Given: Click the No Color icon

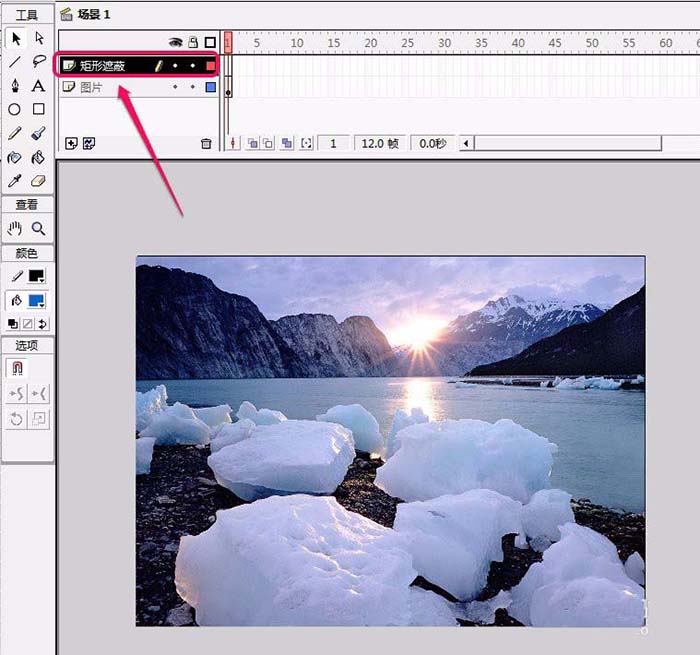Looking at the screenshot, I should click(x=28, y=324).
